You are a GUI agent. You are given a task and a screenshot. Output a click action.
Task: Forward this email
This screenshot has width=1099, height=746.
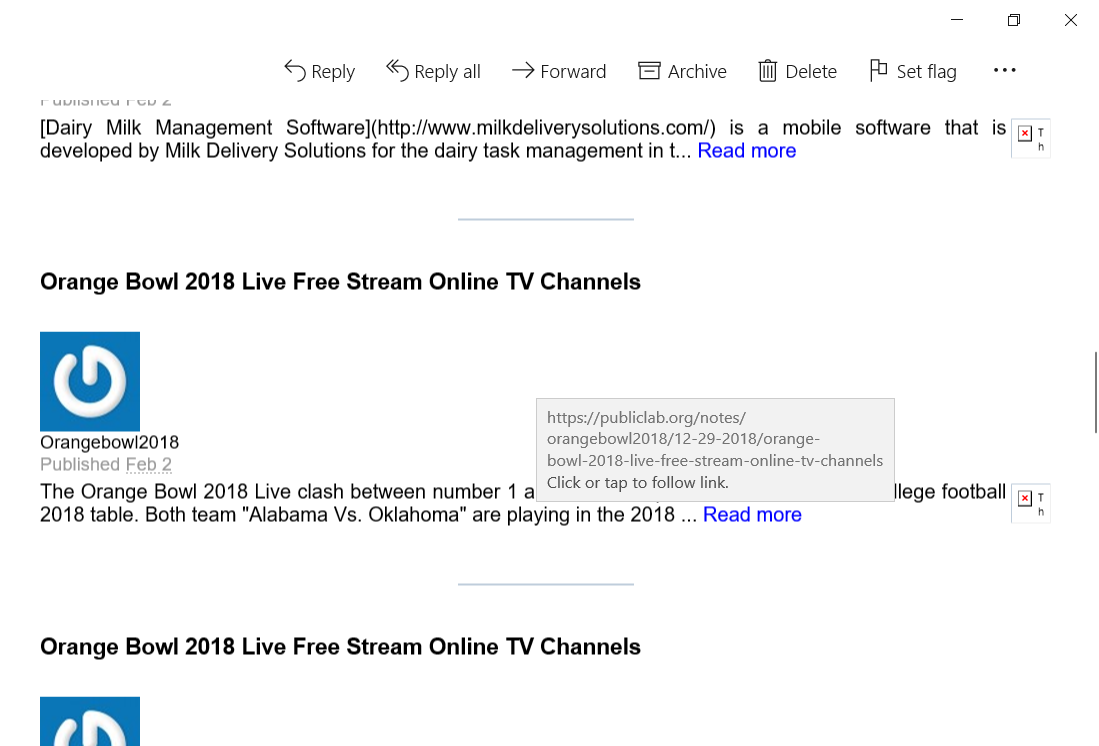559,71
